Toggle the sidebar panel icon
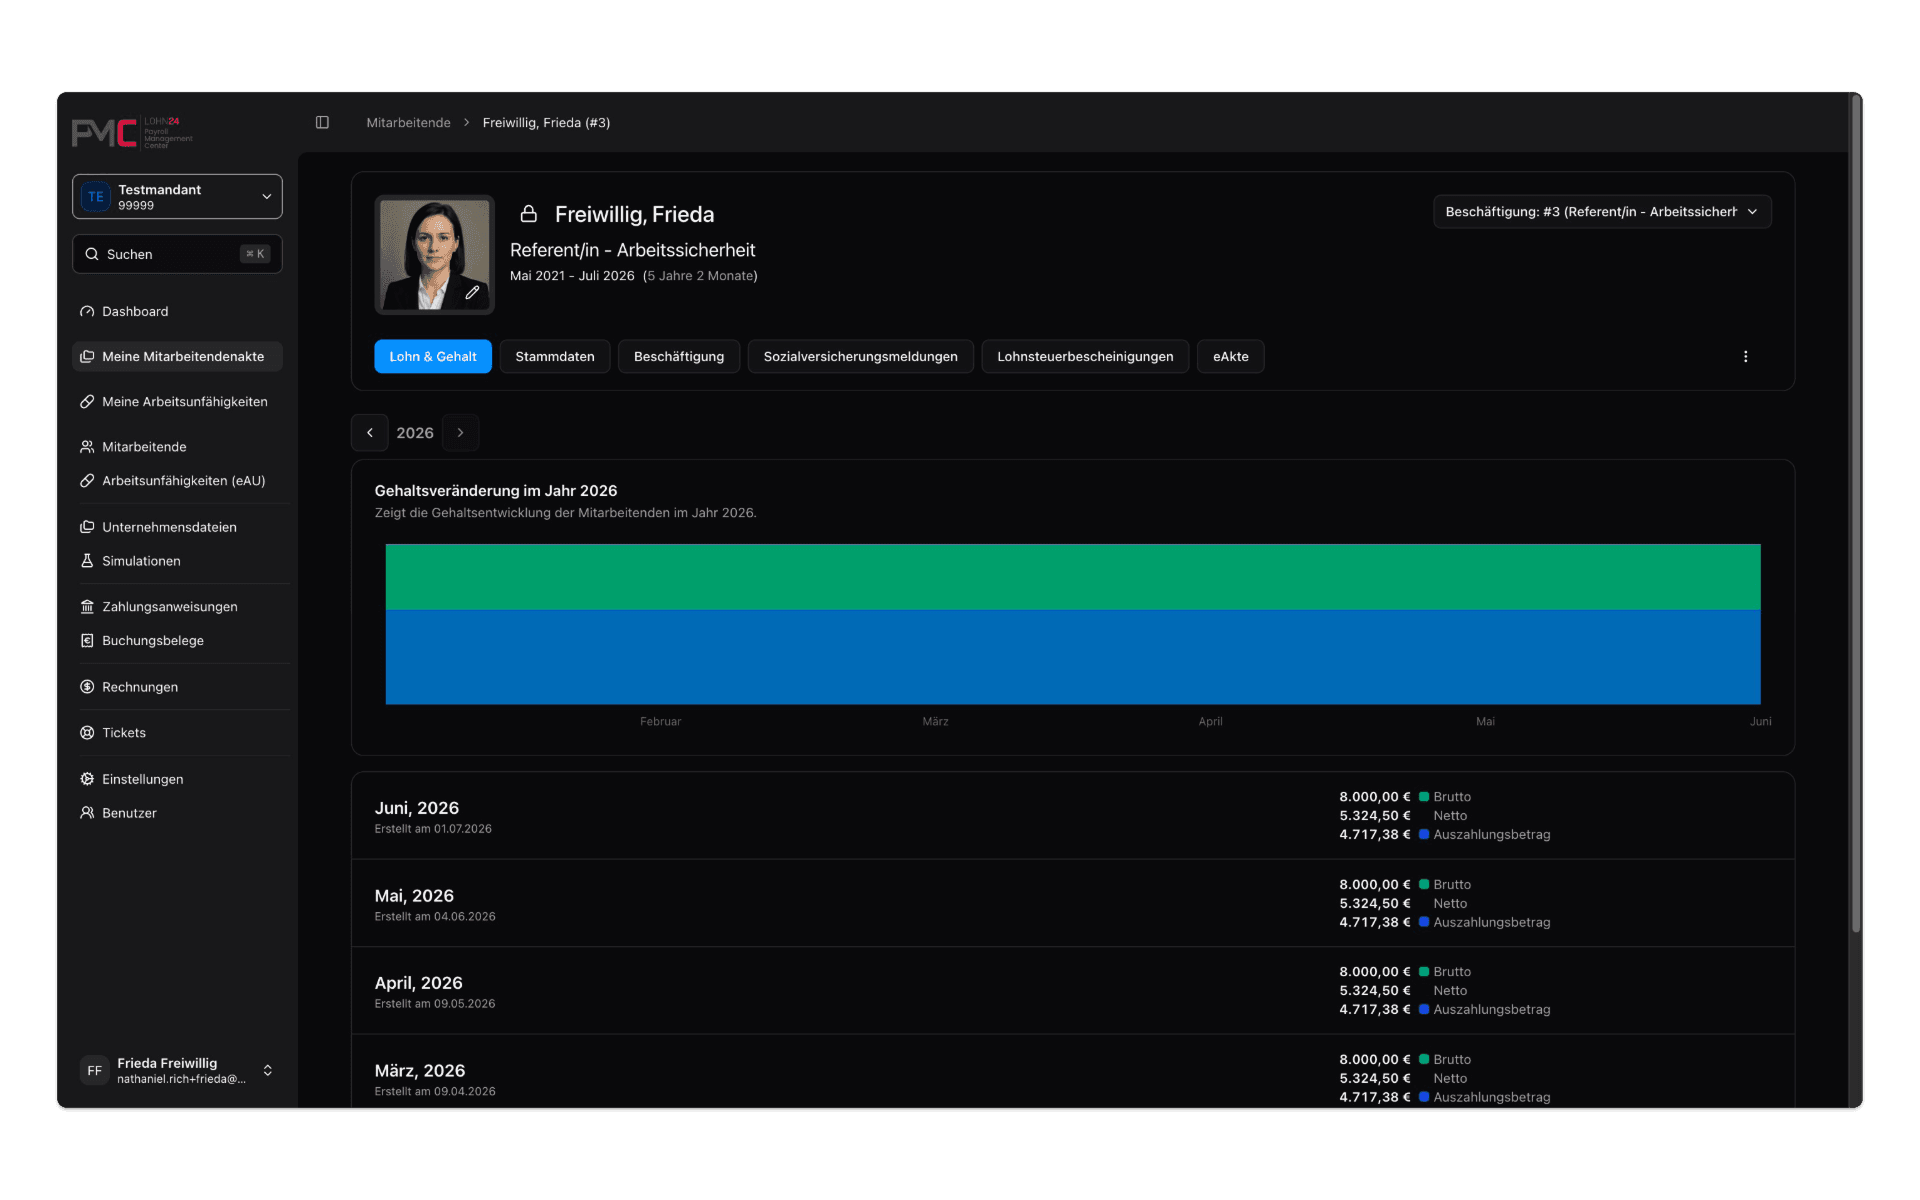This screenshot has height=1200, width=1920. coord(322,122)
